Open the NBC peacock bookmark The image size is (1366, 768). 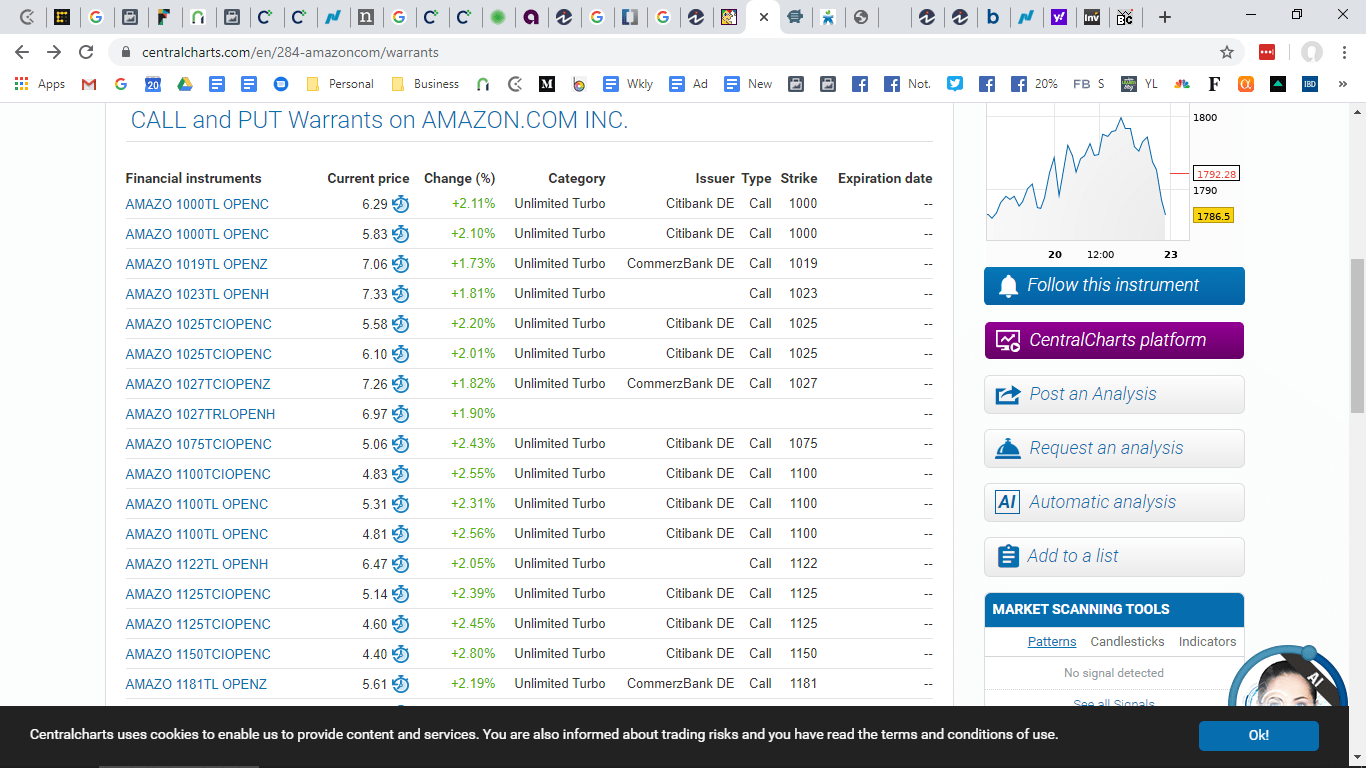(x=1182, y=84)
